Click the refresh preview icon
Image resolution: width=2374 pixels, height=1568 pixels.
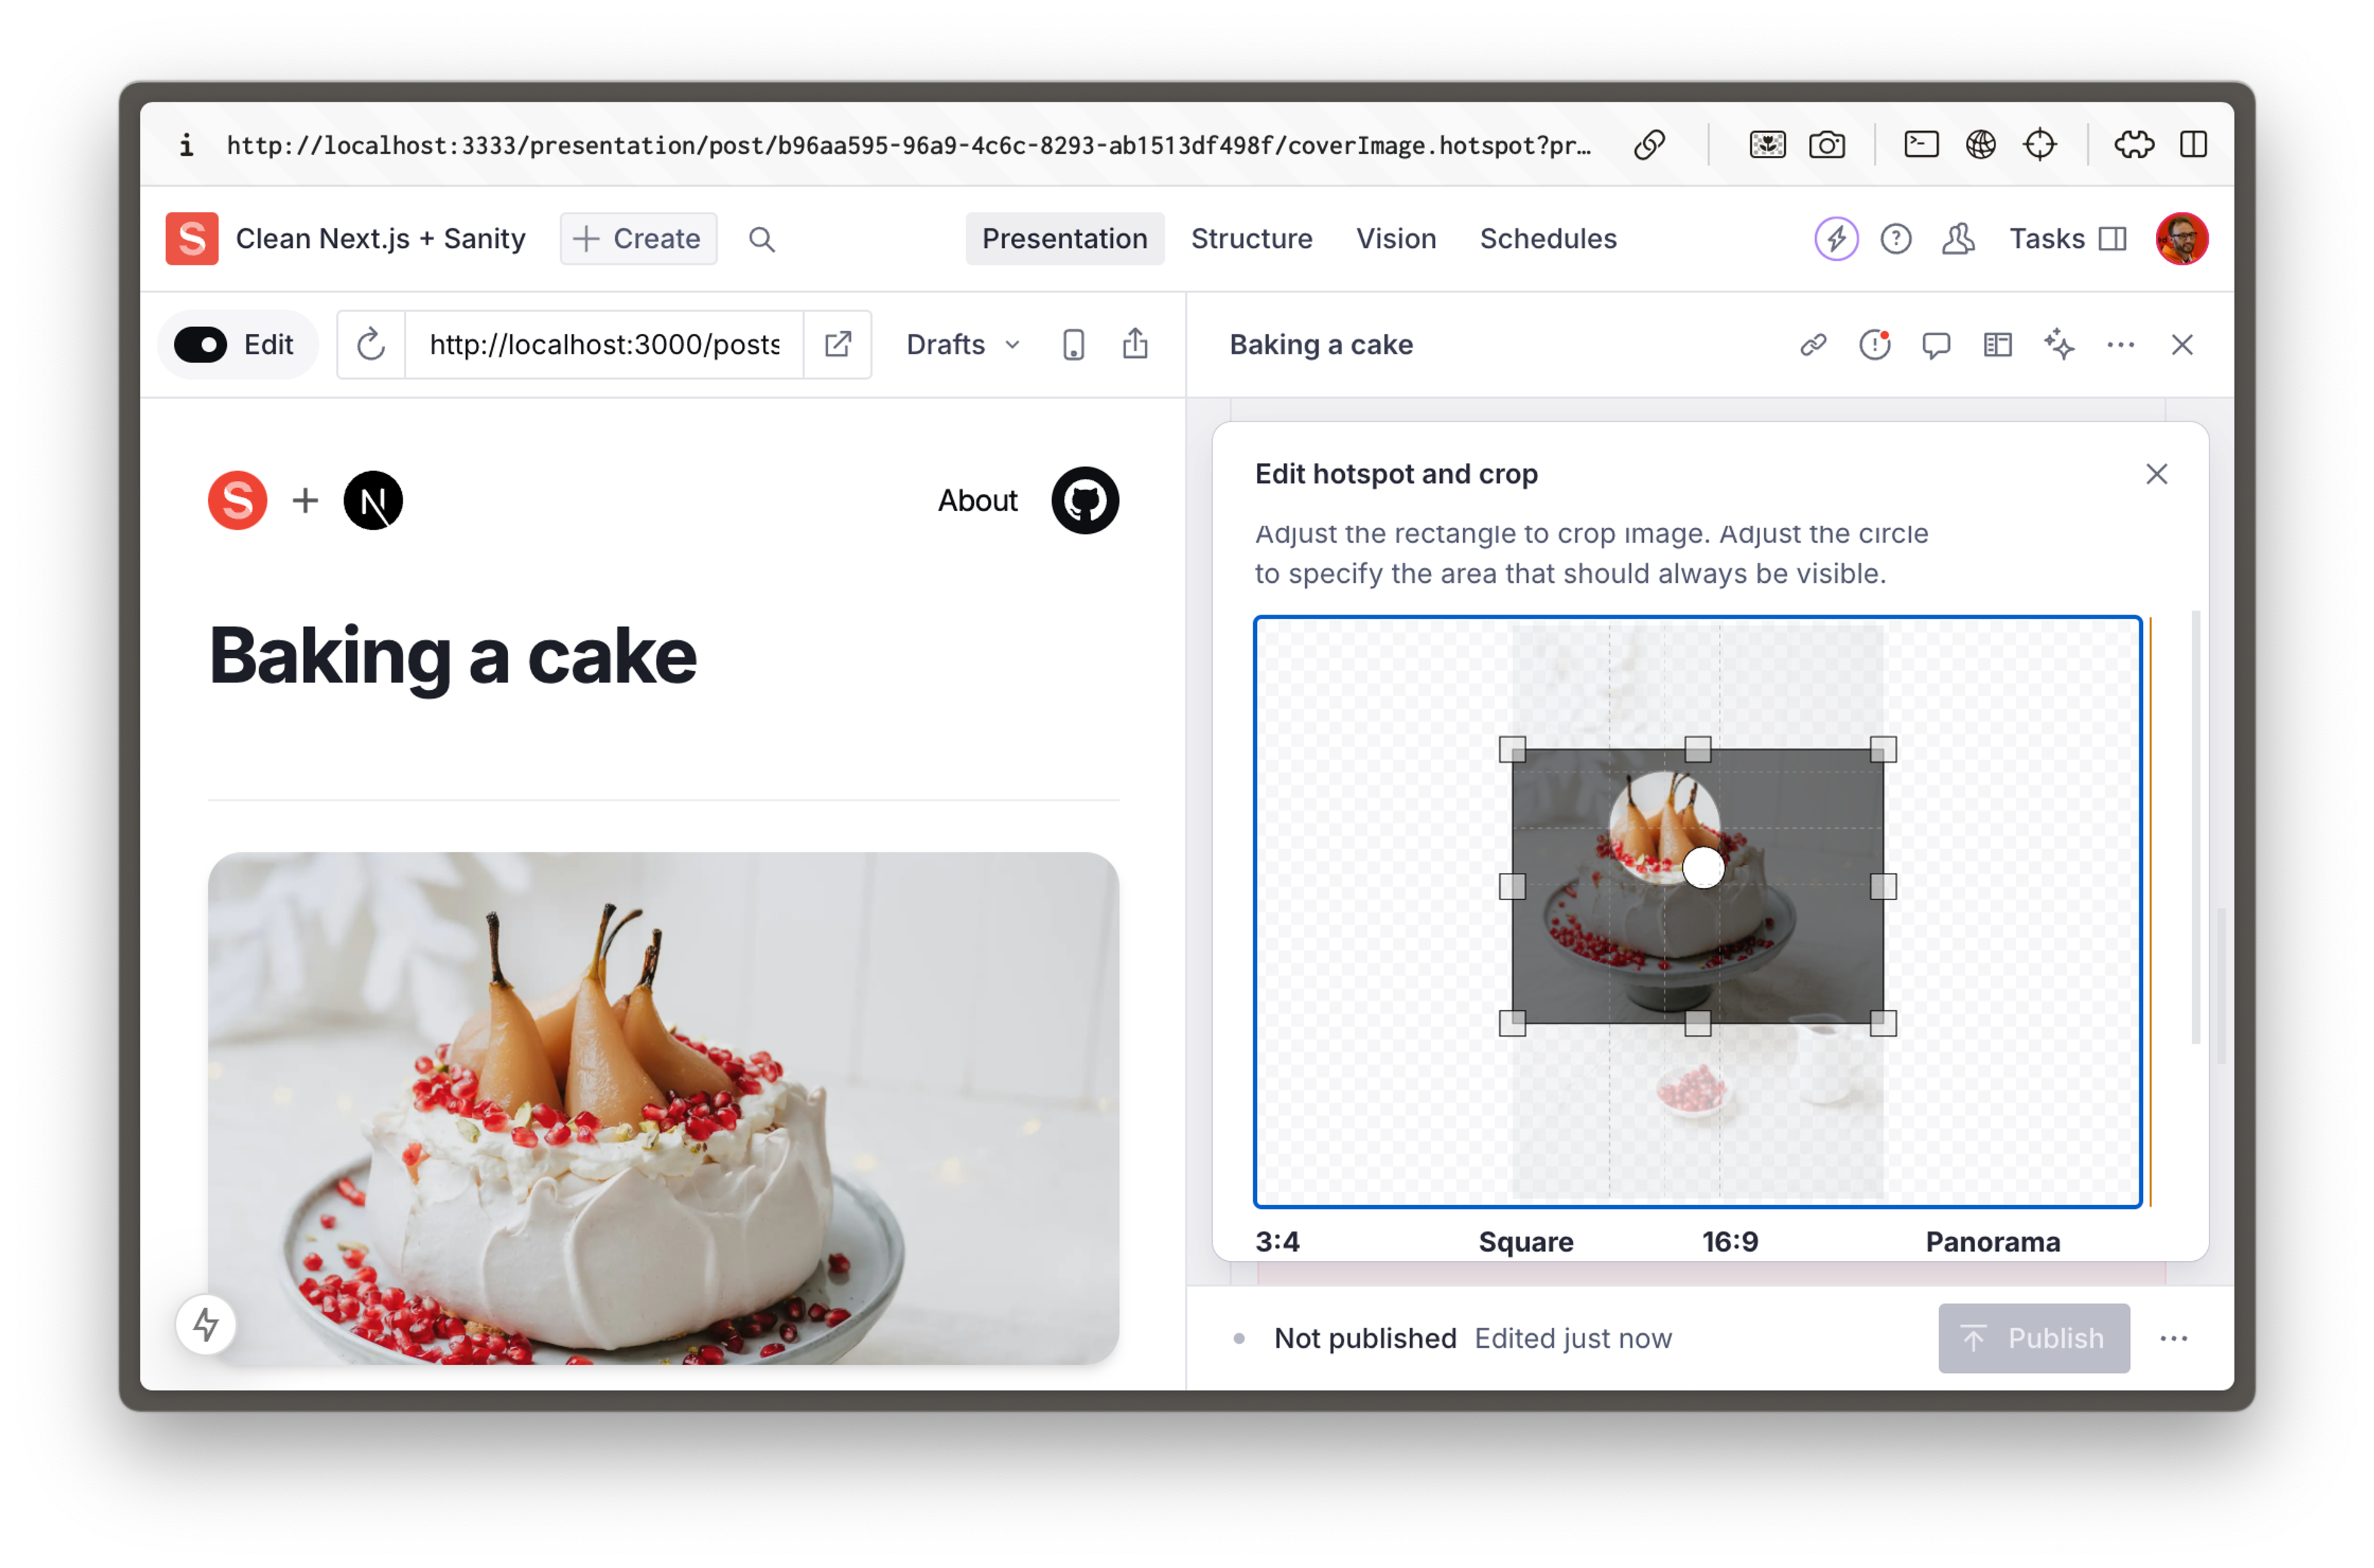(x=371, y=345)
